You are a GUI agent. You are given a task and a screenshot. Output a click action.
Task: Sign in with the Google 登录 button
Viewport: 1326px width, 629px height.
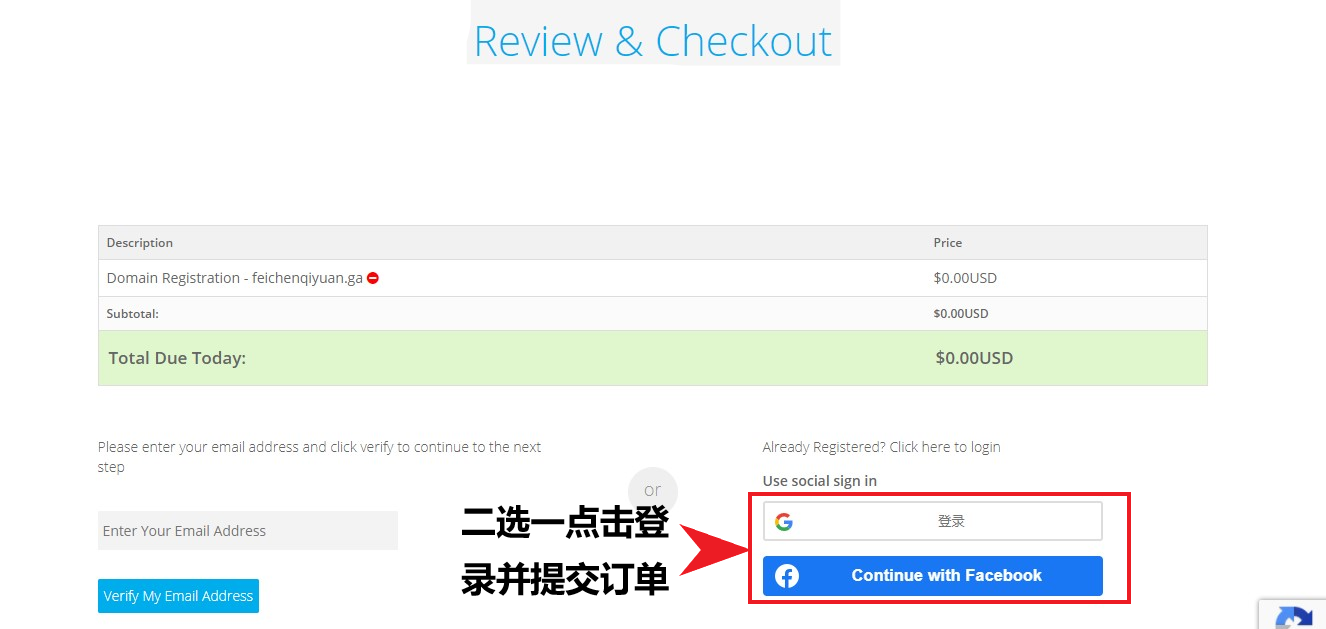(933, 521)
